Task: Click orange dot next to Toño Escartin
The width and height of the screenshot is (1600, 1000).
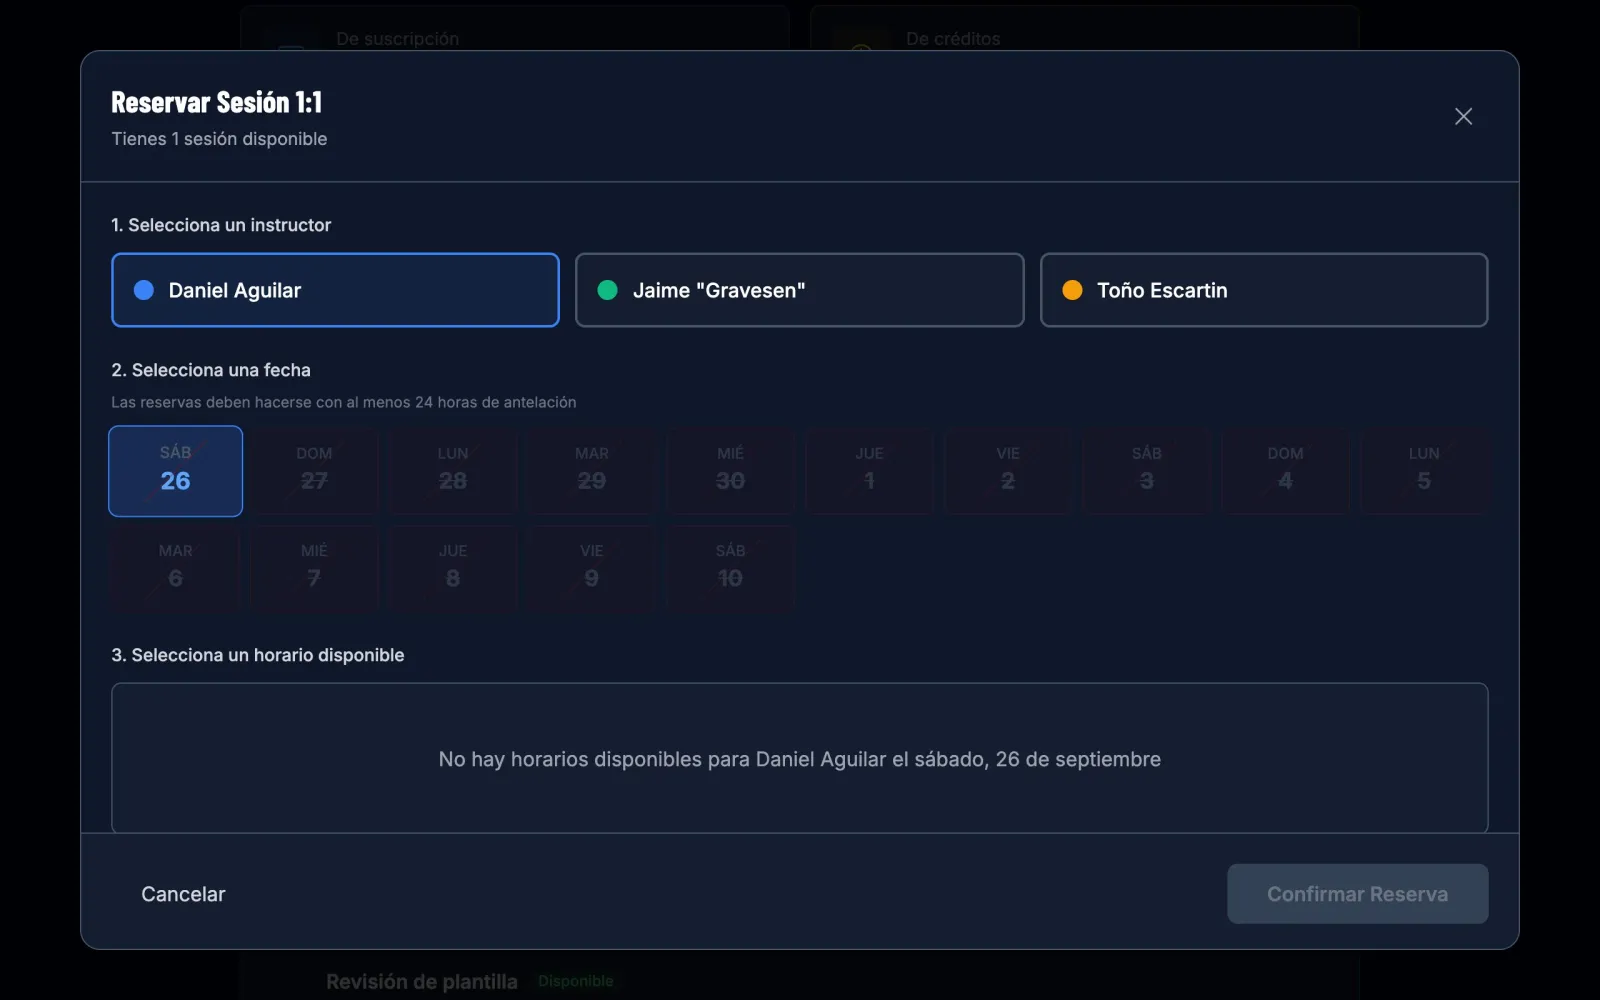Action: (1072, 290)
